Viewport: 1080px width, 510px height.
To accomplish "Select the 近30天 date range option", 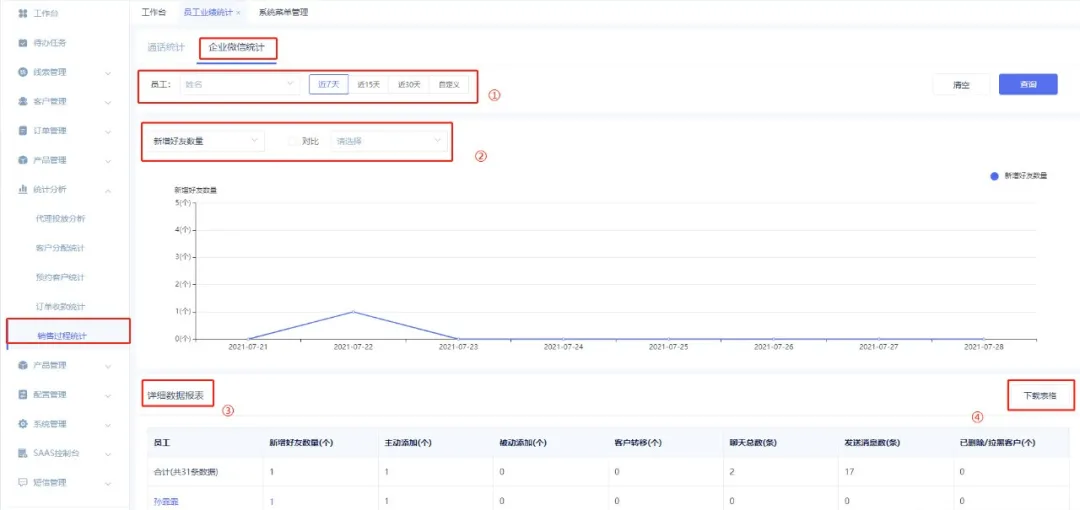I will pyautogui.click(x=408, y=85).
